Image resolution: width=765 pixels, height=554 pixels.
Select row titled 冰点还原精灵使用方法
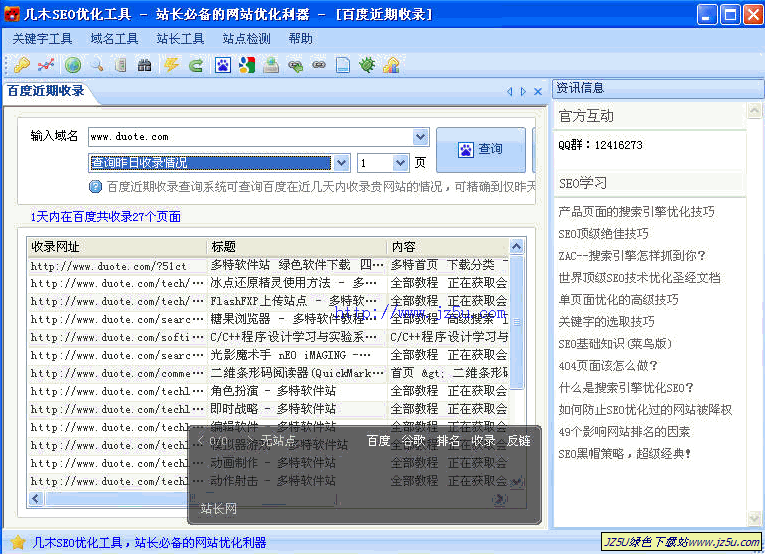click(268, 283)
